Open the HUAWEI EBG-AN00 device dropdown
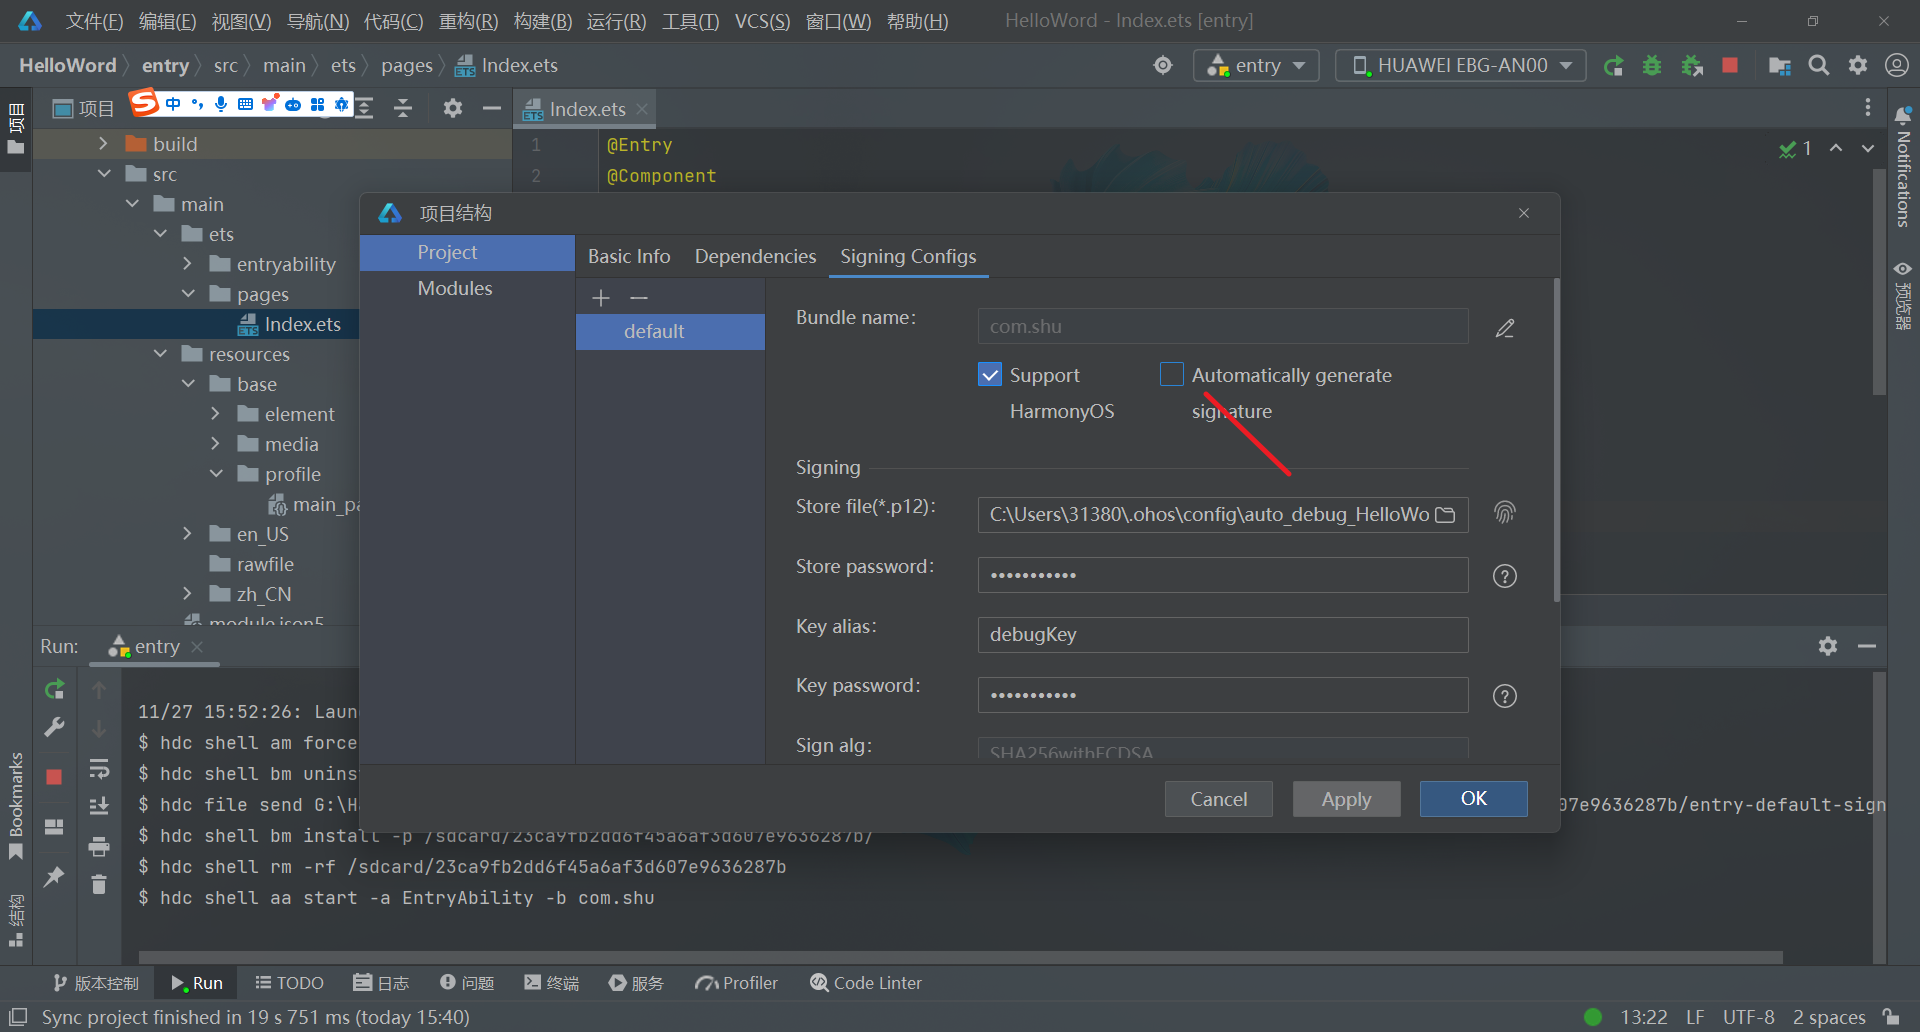Image resolution: width=1920 pixels, height=1032 pixels. pos(1461,66)
